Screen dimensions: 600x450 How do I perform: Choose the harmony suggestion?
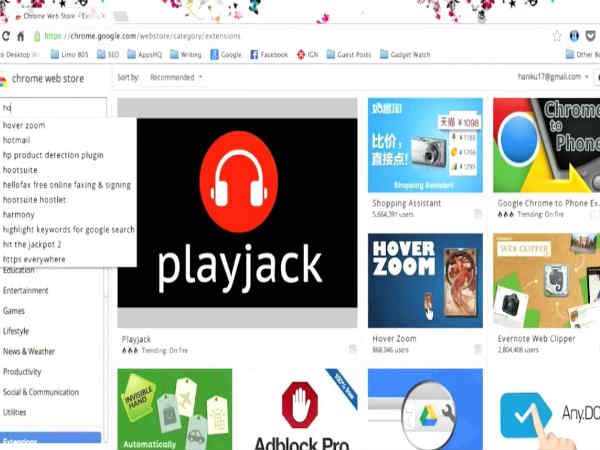(18, 215)
